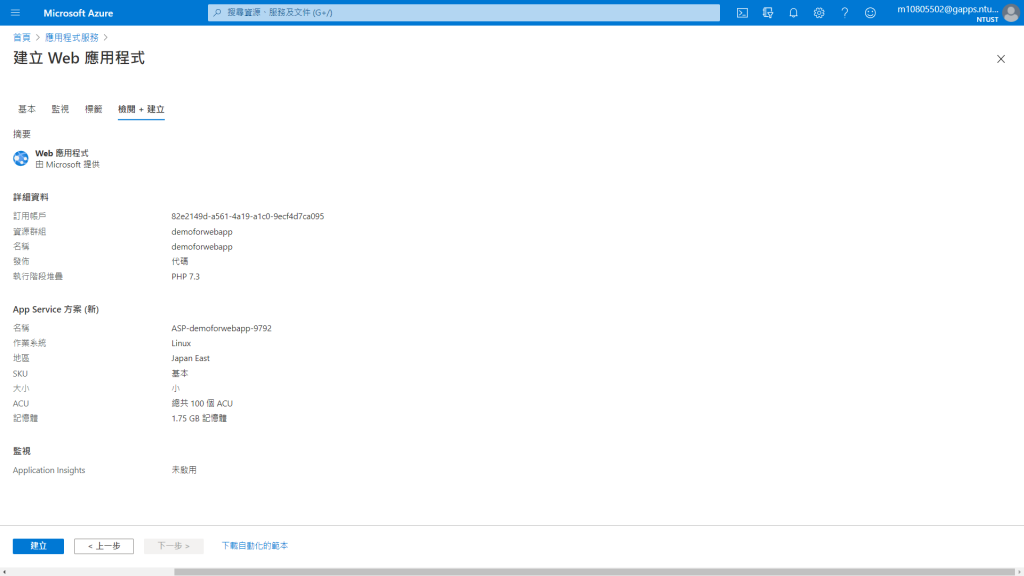The height and width of the screenshot is (576, 1024).
Task: Click the 未啟用 Application Insights value
Action: (184, 470)
